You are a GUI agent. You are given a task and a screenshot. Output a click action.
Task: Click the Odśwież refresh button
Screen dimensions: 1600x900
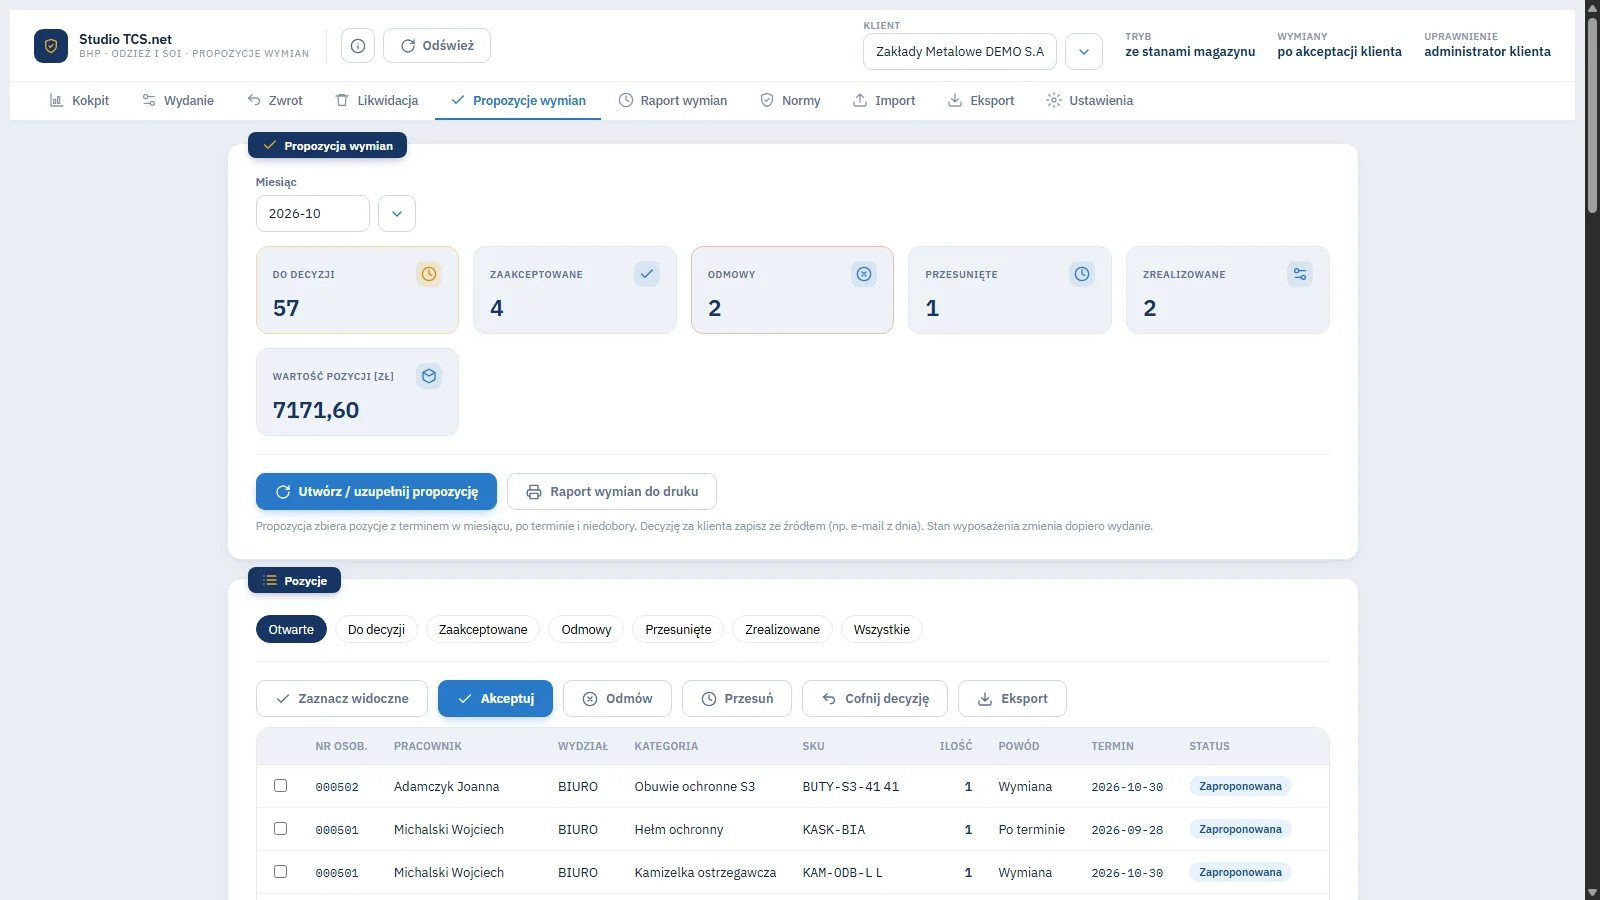tap(437, 46)
